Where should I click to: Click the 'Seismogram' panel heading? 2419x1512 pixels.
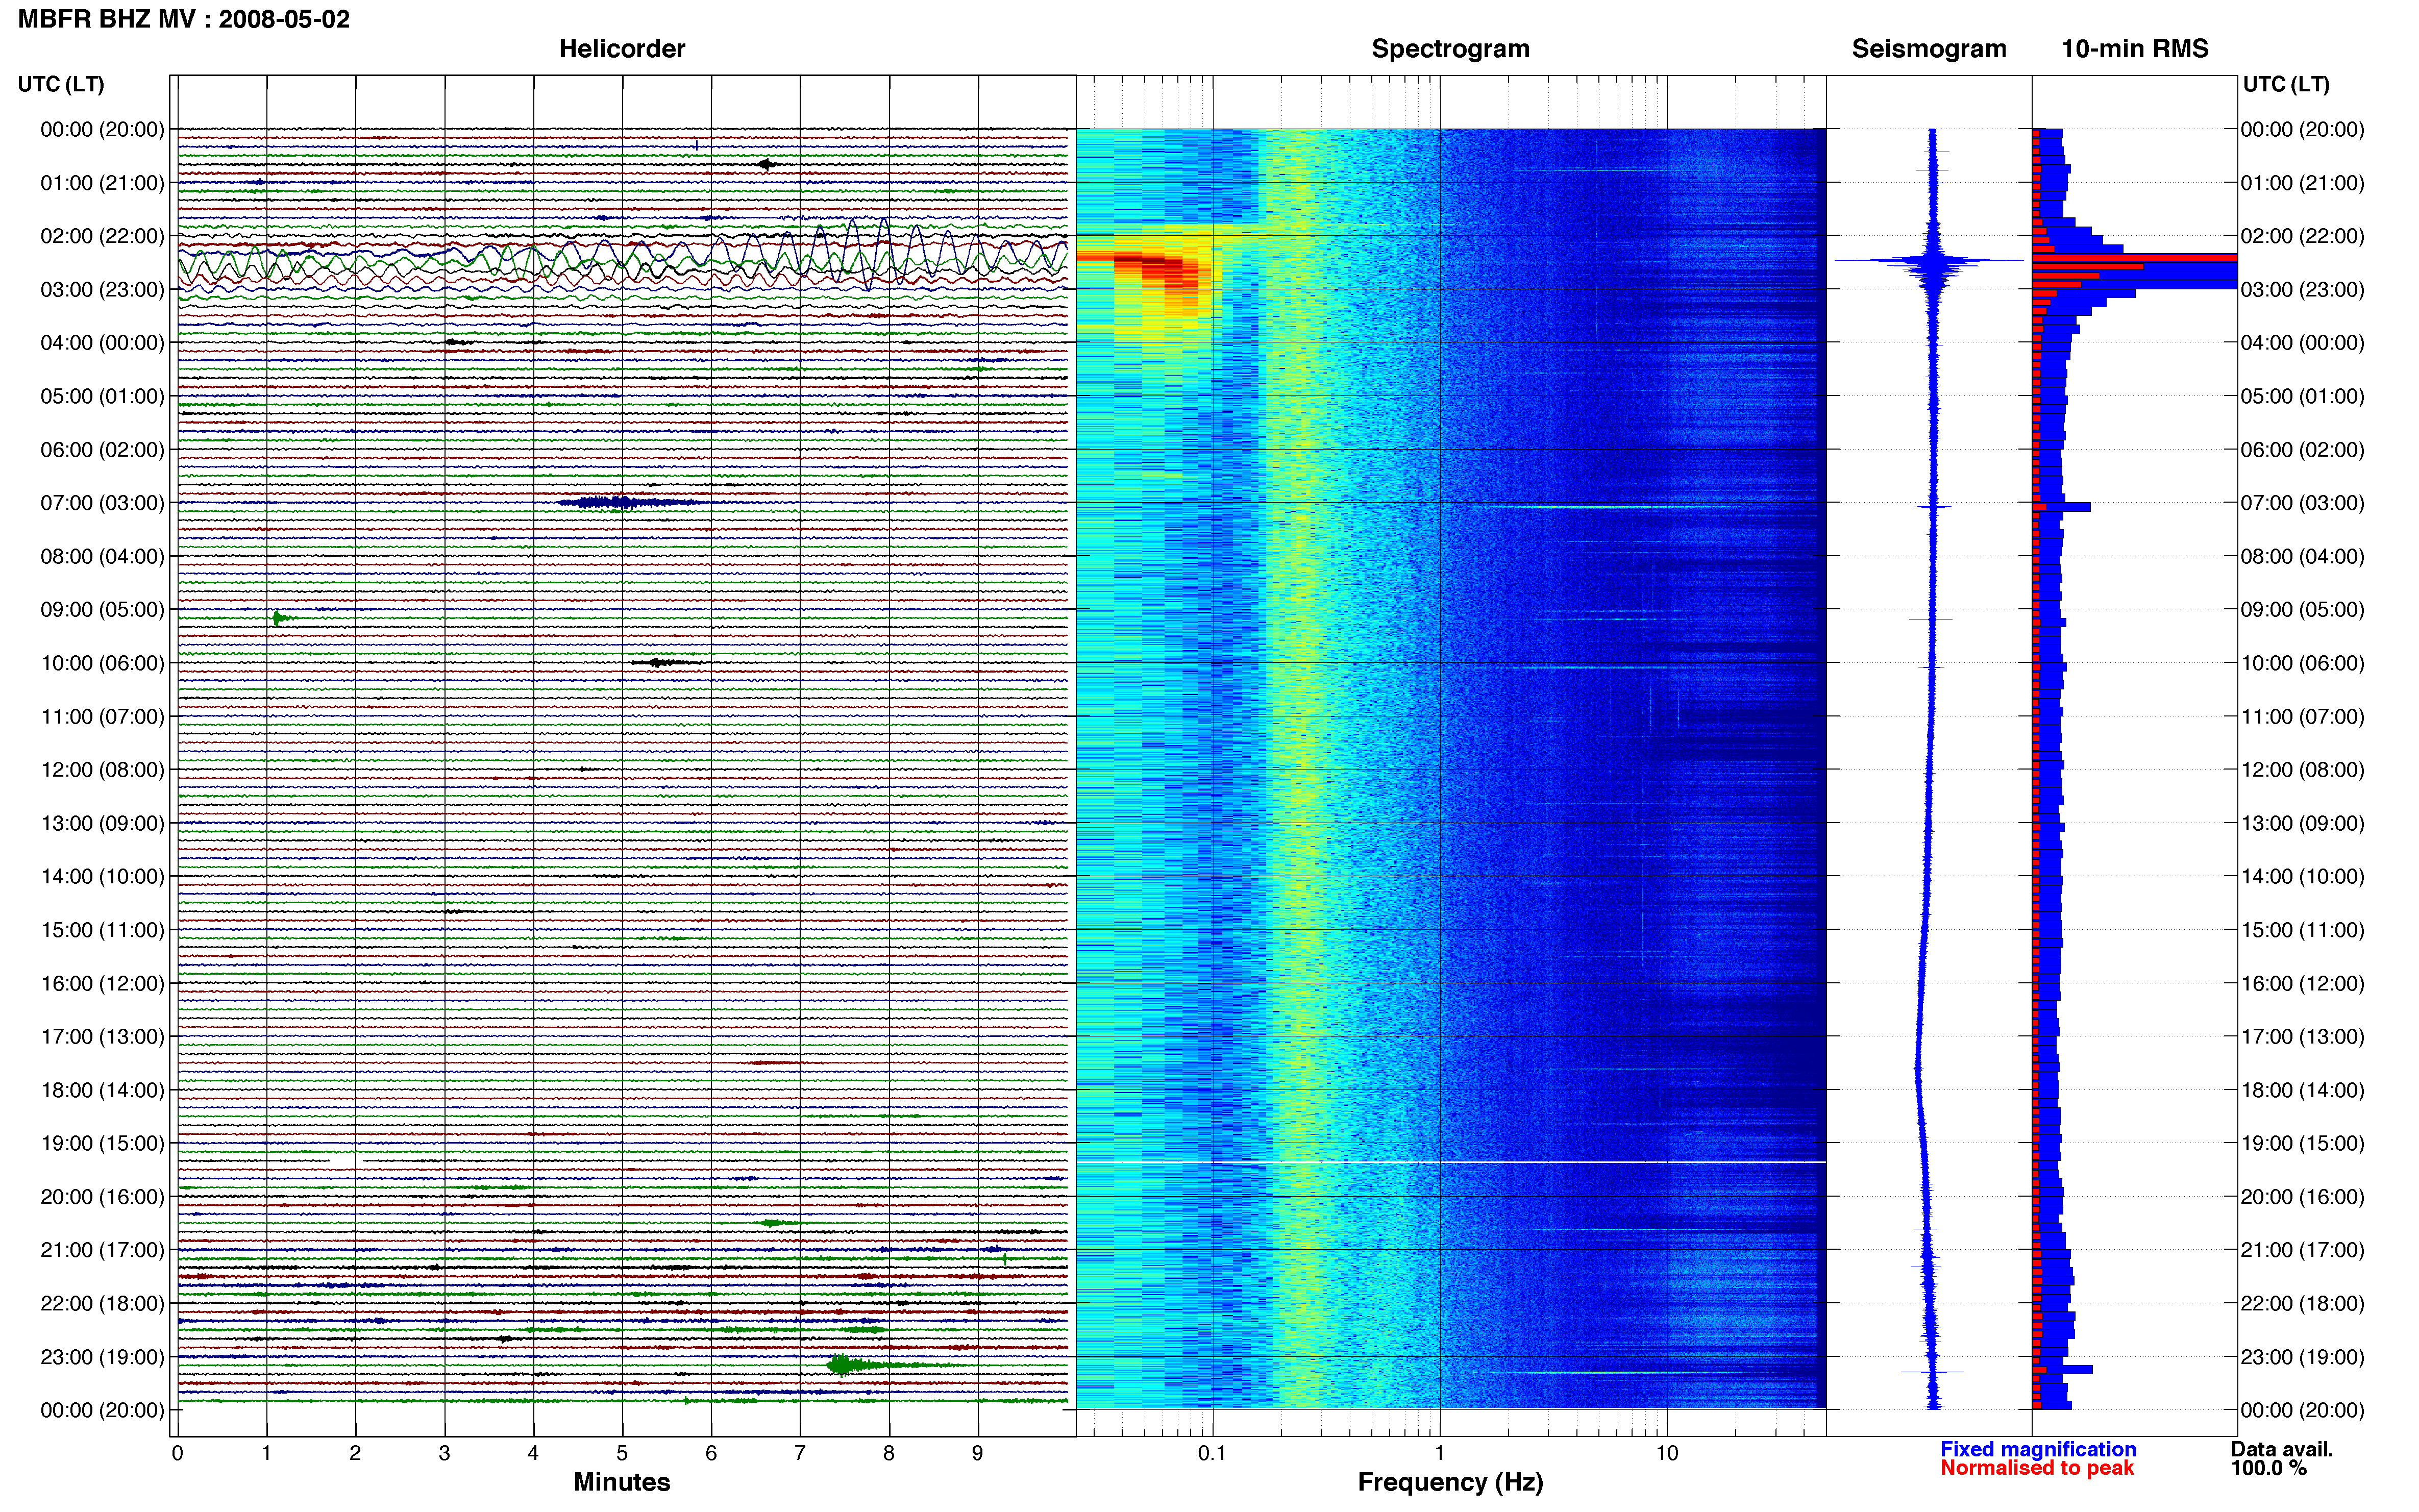pos(1929,49)
